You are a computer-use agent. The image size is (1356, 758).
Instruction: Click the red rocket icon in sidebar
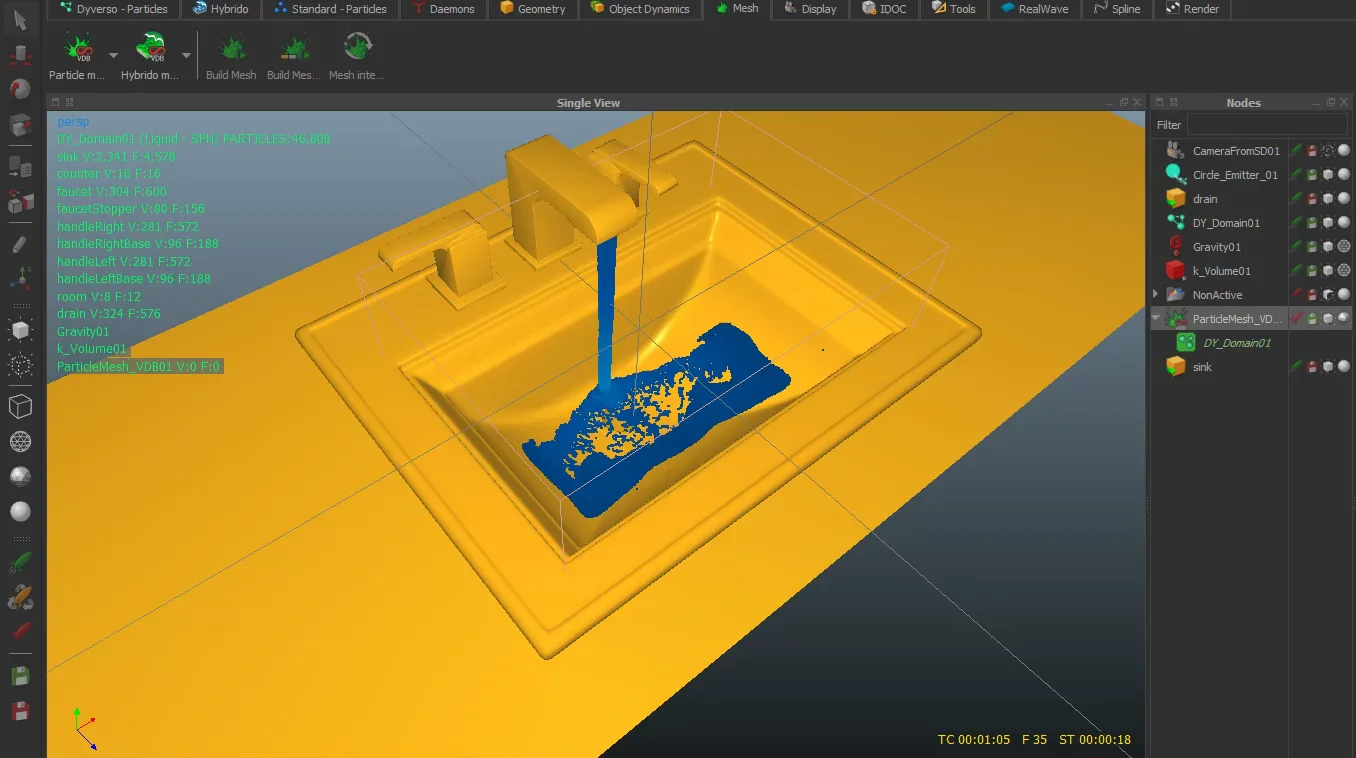[20, 631]
